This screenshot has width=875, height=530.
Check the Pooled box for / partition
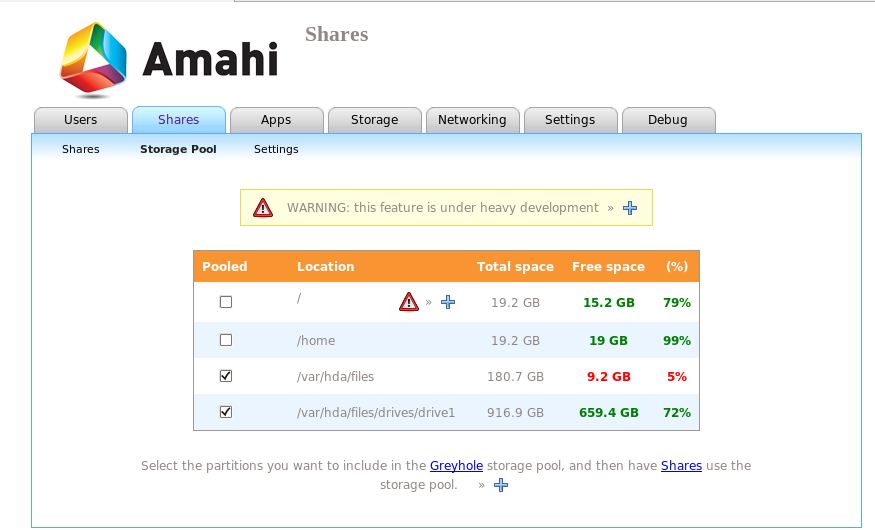tap(226, 302)
